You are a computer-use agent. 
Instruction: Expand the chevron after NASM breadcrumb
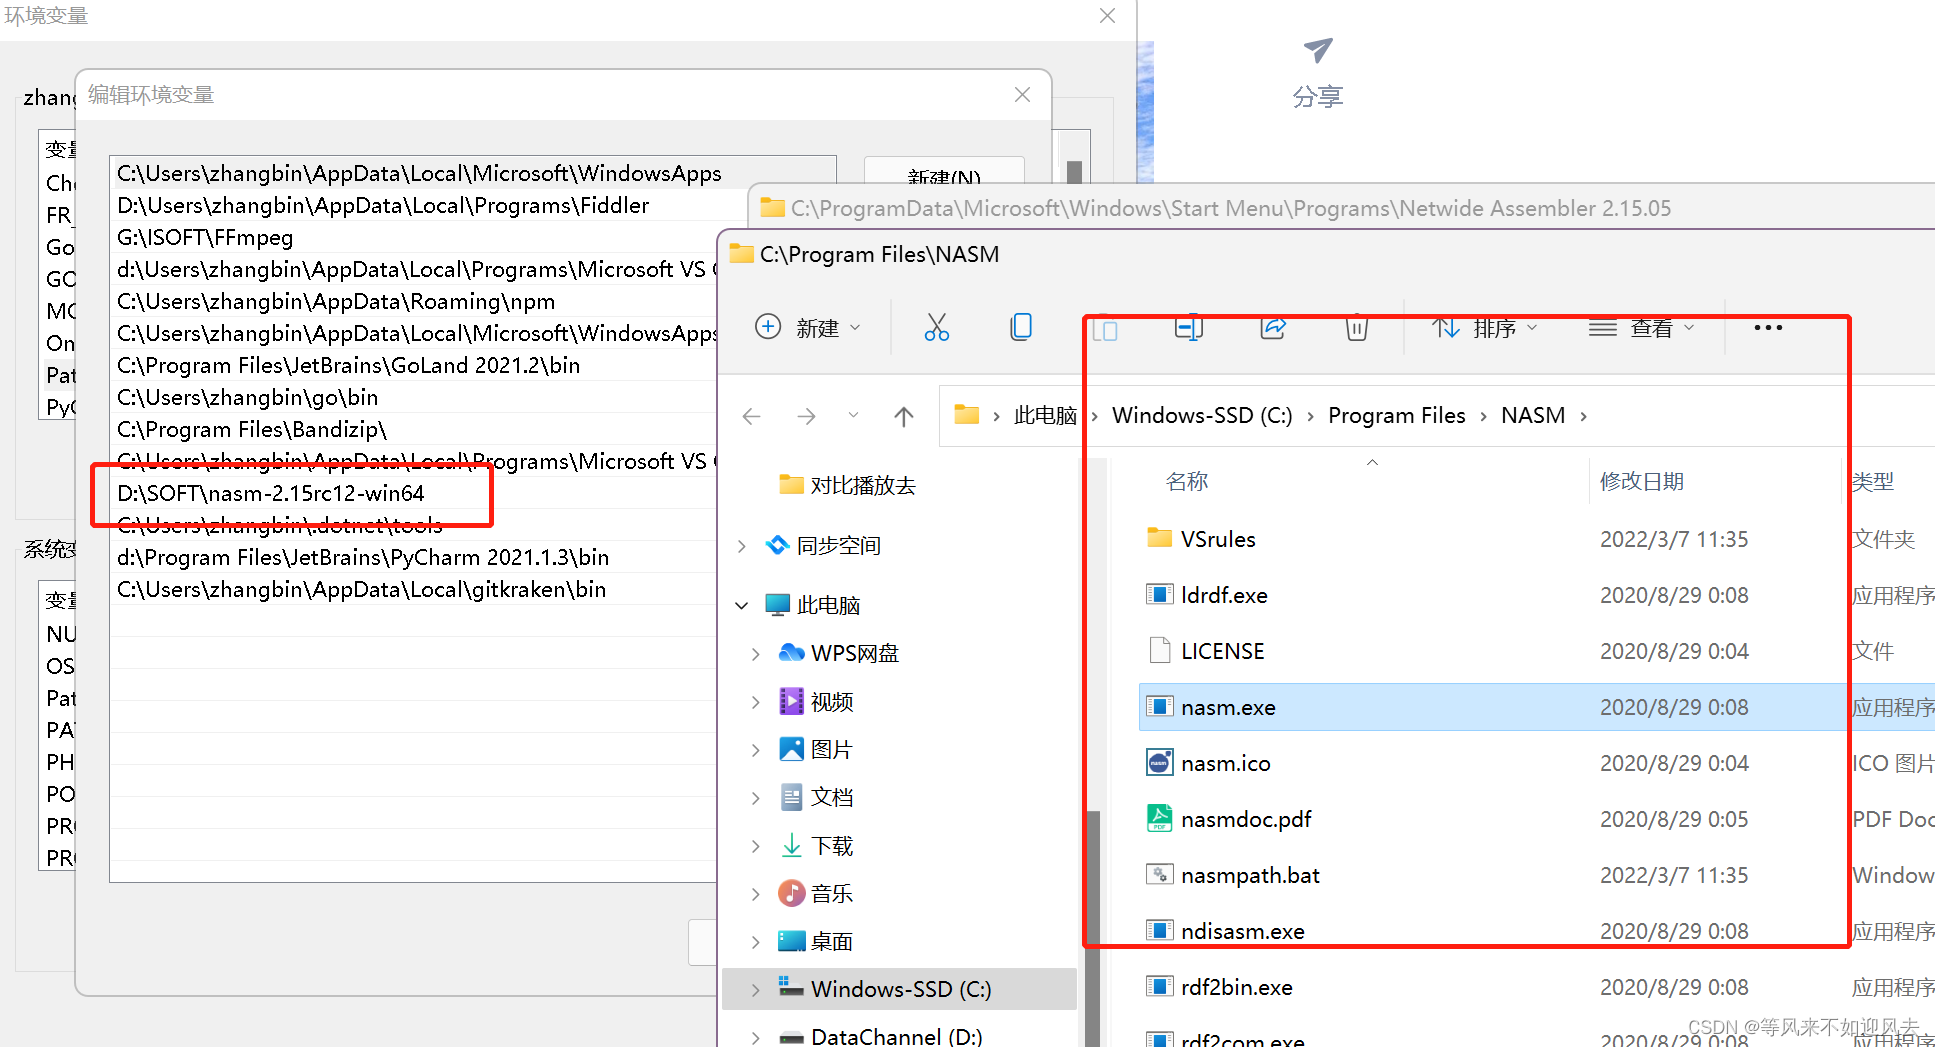pos(1584,416)
